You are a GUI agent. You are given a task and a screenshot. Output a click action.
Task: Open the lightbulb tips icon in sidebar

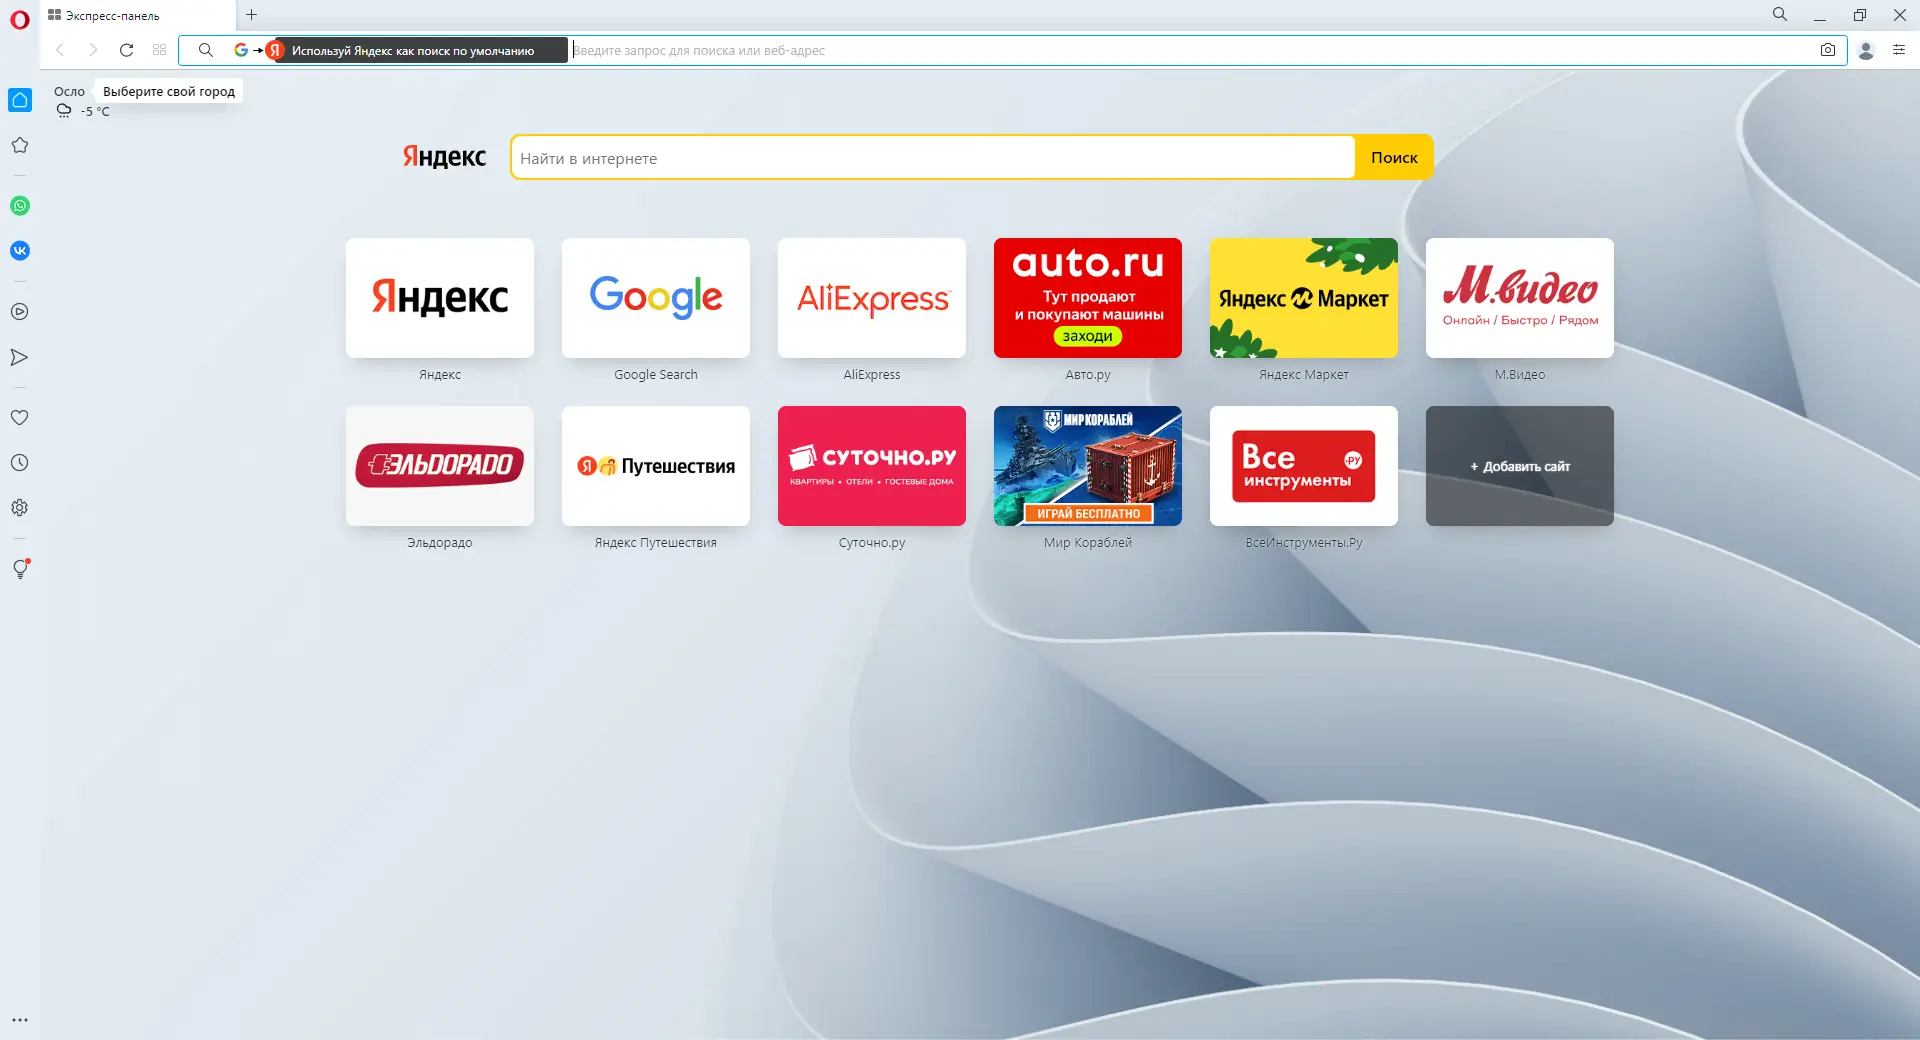(20, 569)
